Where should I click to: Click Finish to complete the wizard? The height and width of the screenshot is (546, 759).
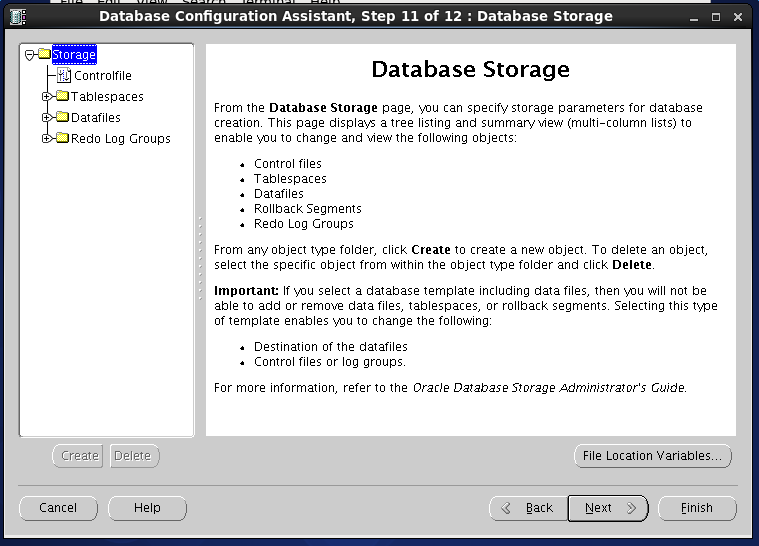pyautogui.click(x=696, y=508)
